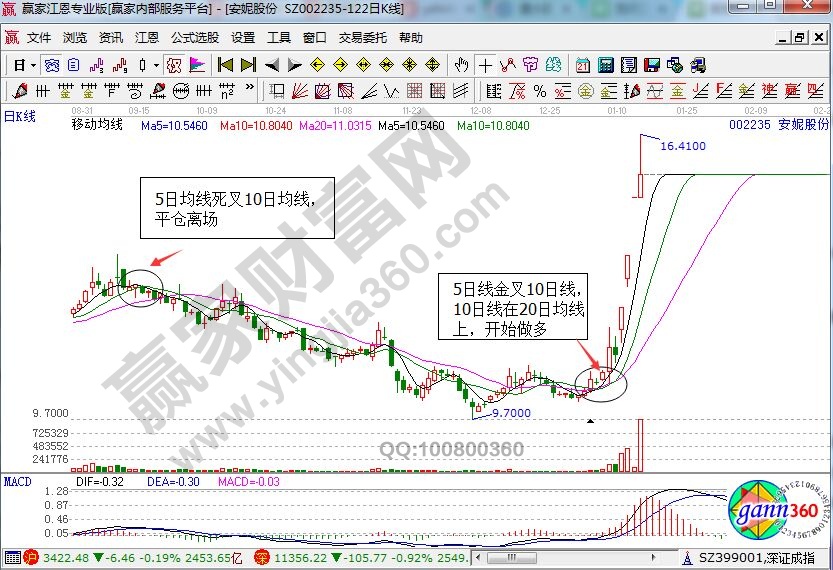Click the circled 金 golden icon
The height and width of the screenshot is (570, 833).
[585, 91]
